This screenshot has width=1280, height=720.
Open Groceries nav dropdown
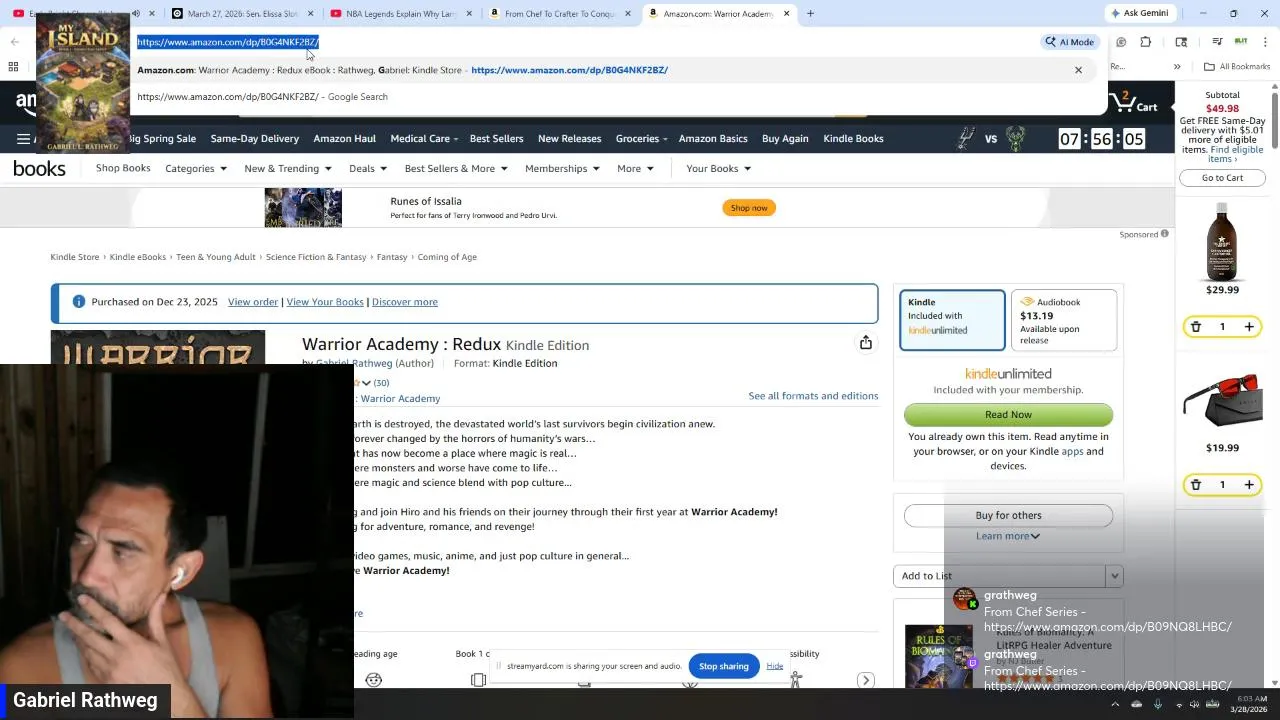click(643, 139)
